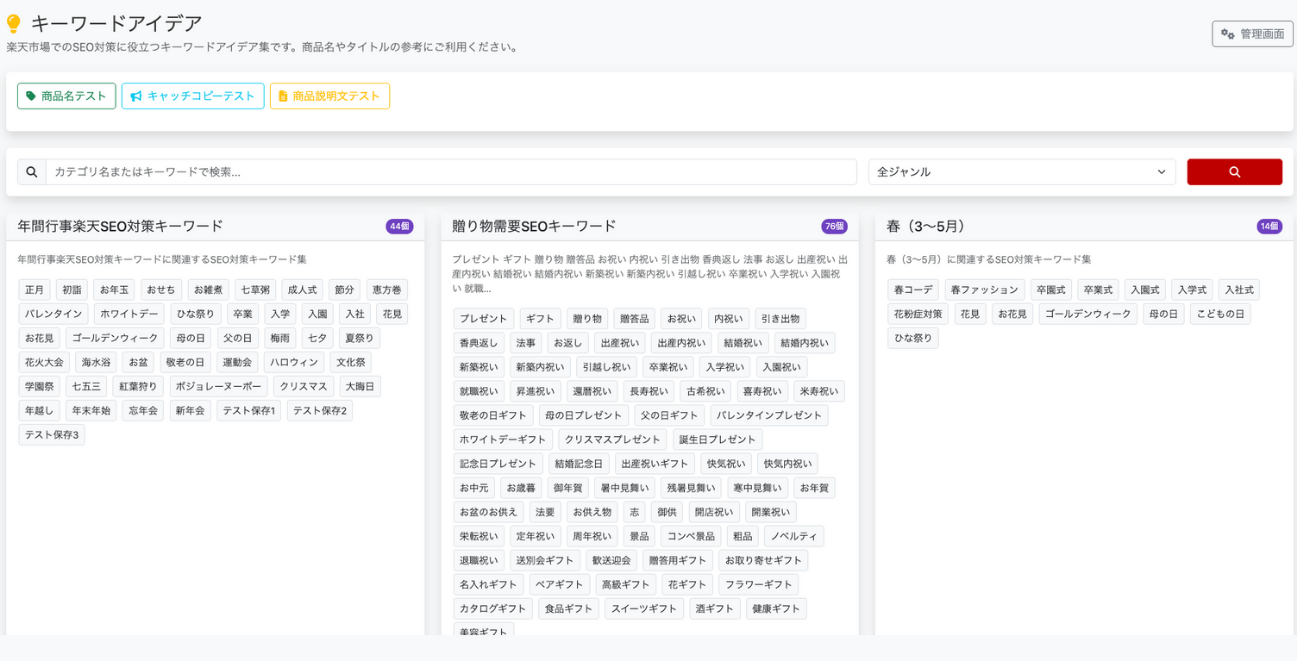Click the ひな祭り chip in the spring panel
This screenshot has width=1297, height=661.
point(913,337)
